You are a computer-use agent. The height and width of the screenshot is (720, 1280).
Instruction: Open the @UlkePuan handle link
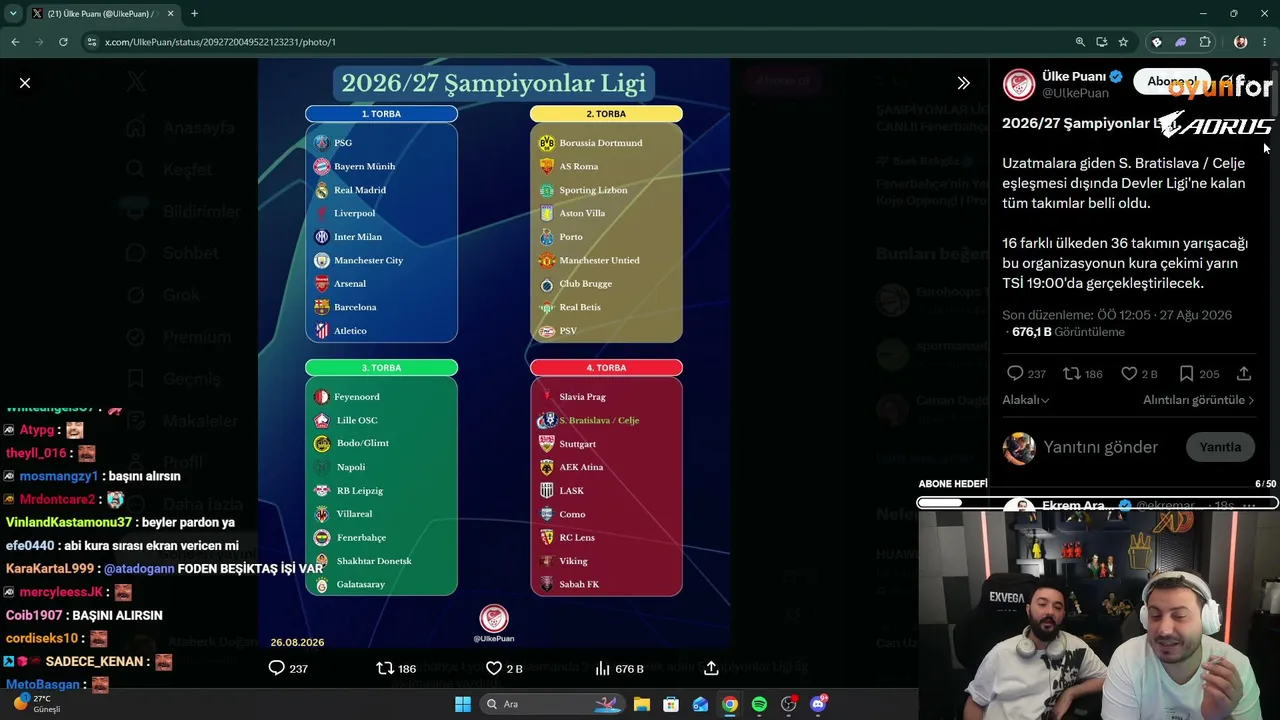1075,93
